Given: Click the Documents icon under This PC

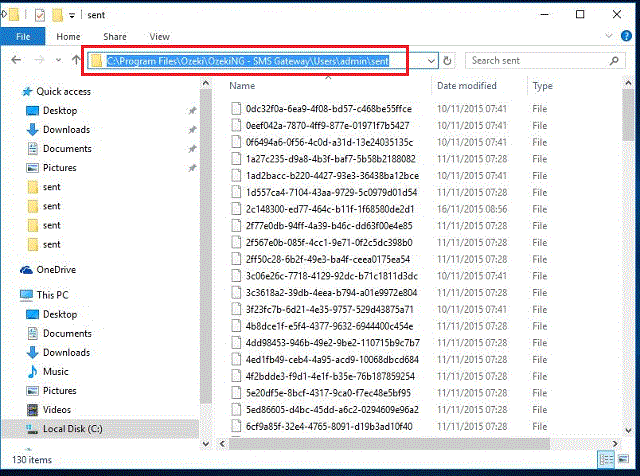Looking at the screenshot, I should point(32,334).
